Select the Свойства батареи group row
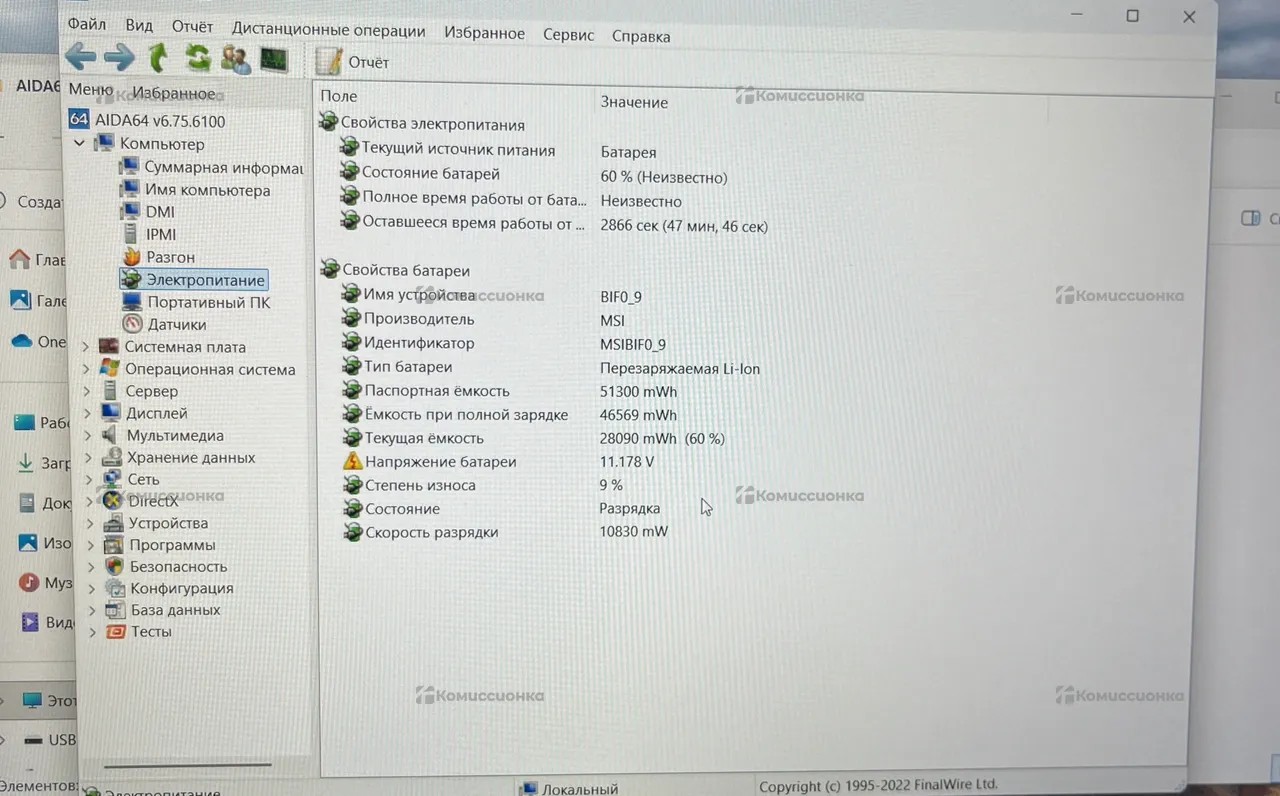 (394, 270)
